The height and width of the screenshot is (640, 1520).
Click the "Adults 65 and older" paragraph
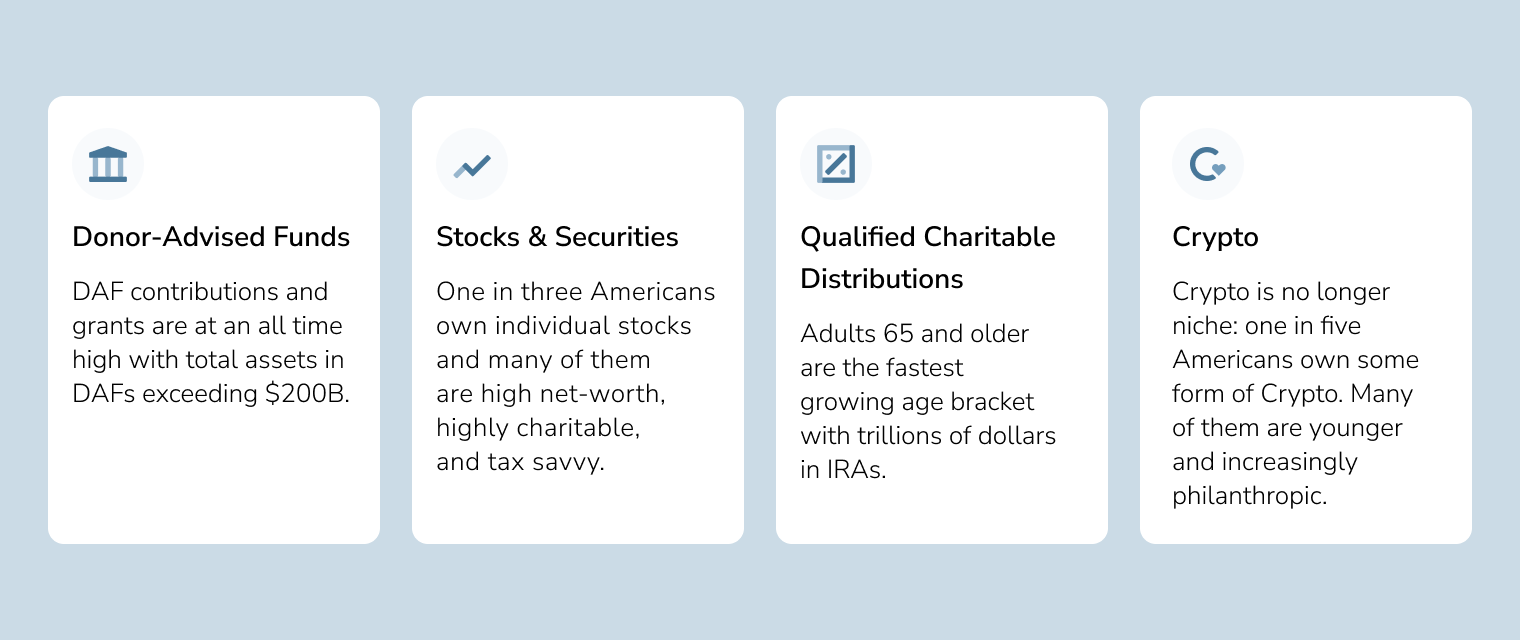click(928, 401)
